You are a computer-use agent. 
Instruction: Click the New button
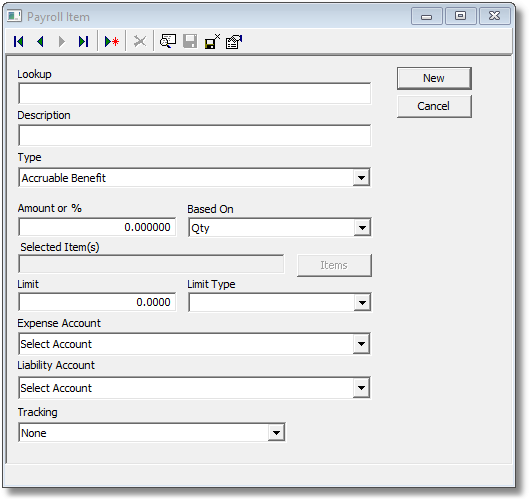(x=434, y=78)
